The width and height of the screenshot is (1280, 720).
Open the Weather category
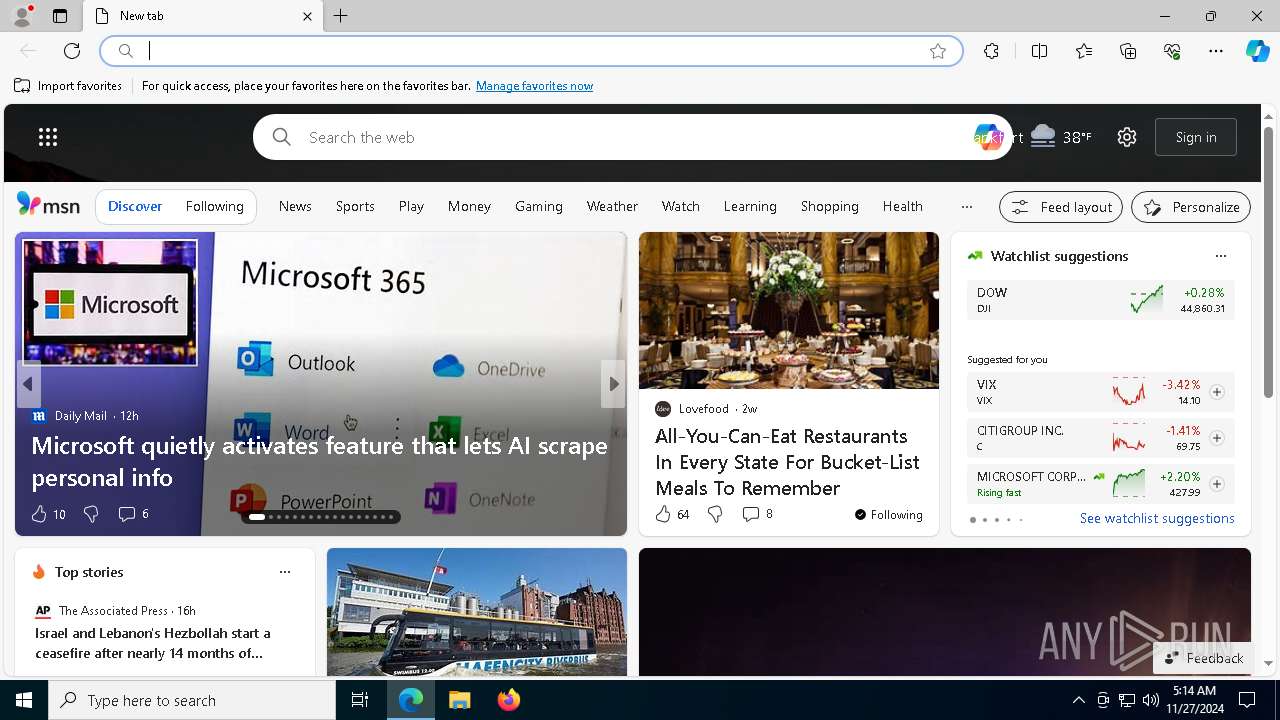(612, 206)
